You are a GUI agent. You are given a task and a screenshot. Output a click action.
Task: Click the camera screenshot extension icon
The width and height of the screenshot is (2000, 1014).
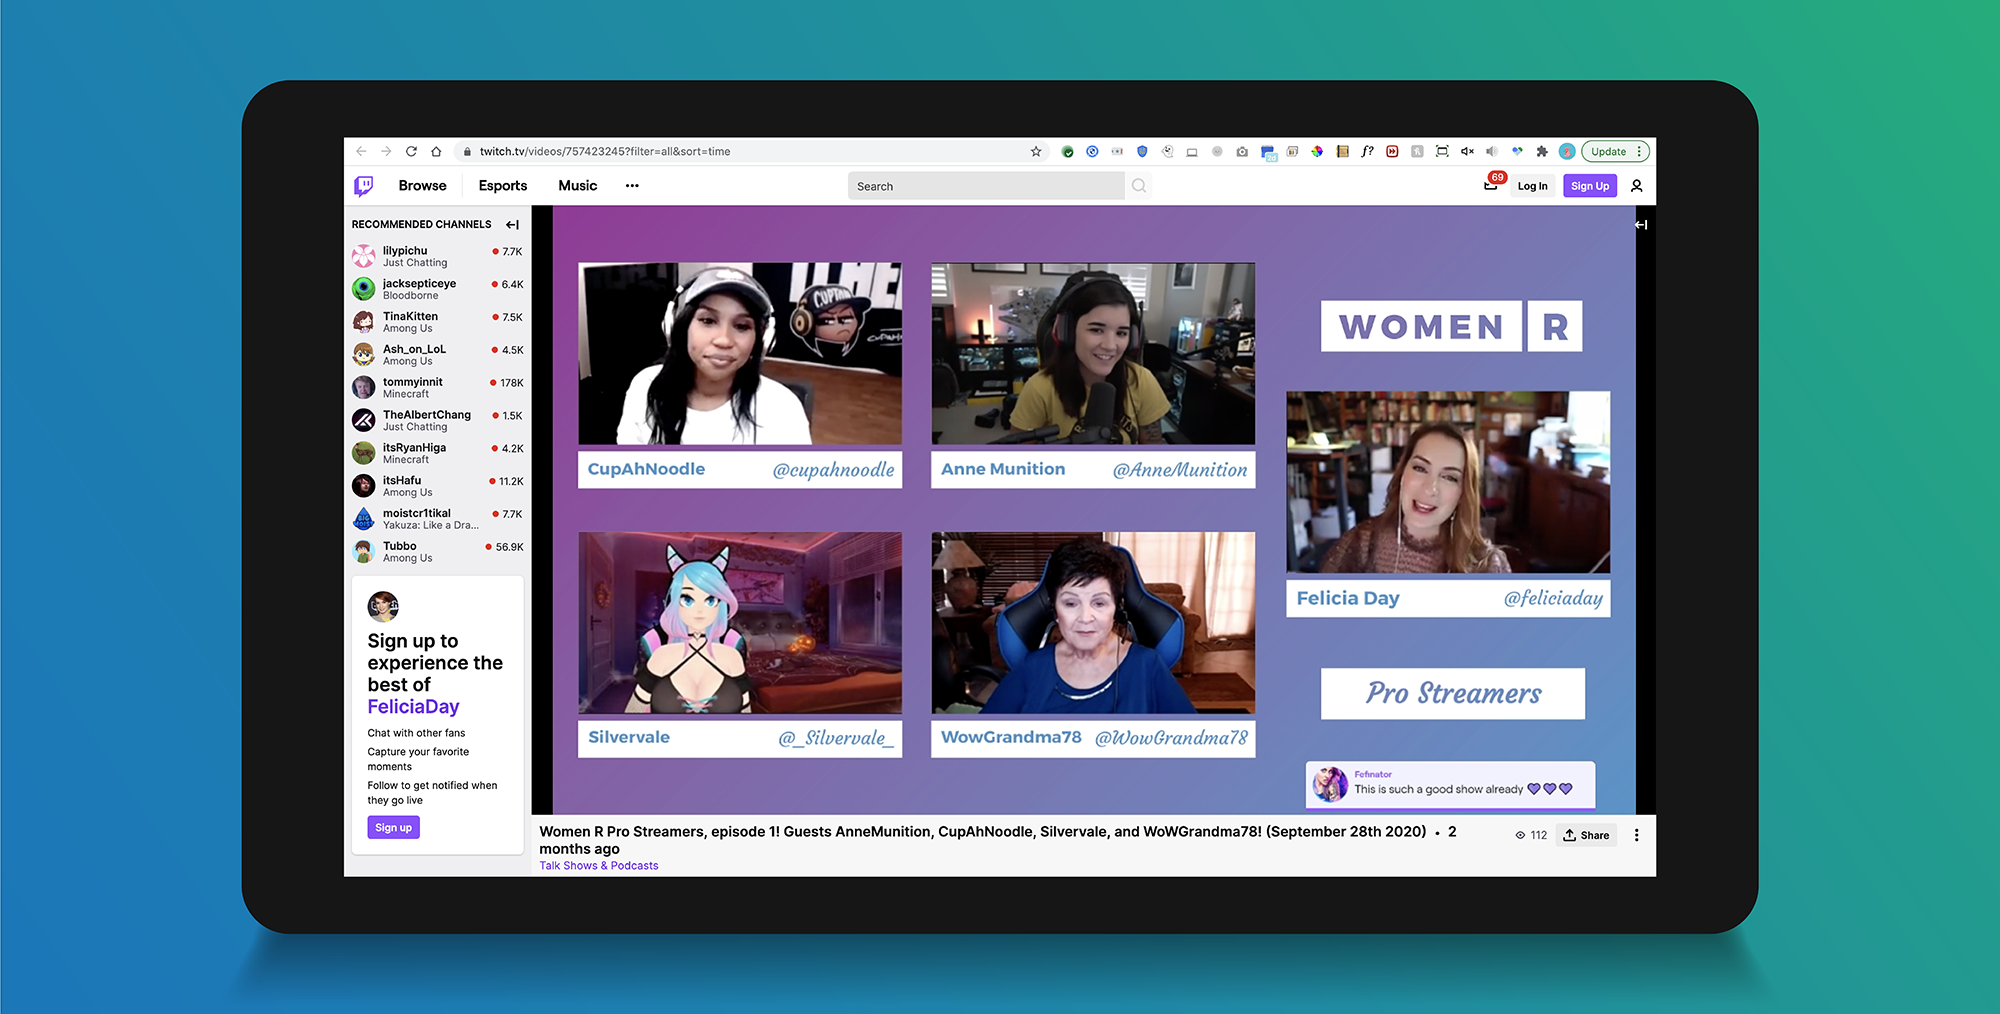[1242, 152]
